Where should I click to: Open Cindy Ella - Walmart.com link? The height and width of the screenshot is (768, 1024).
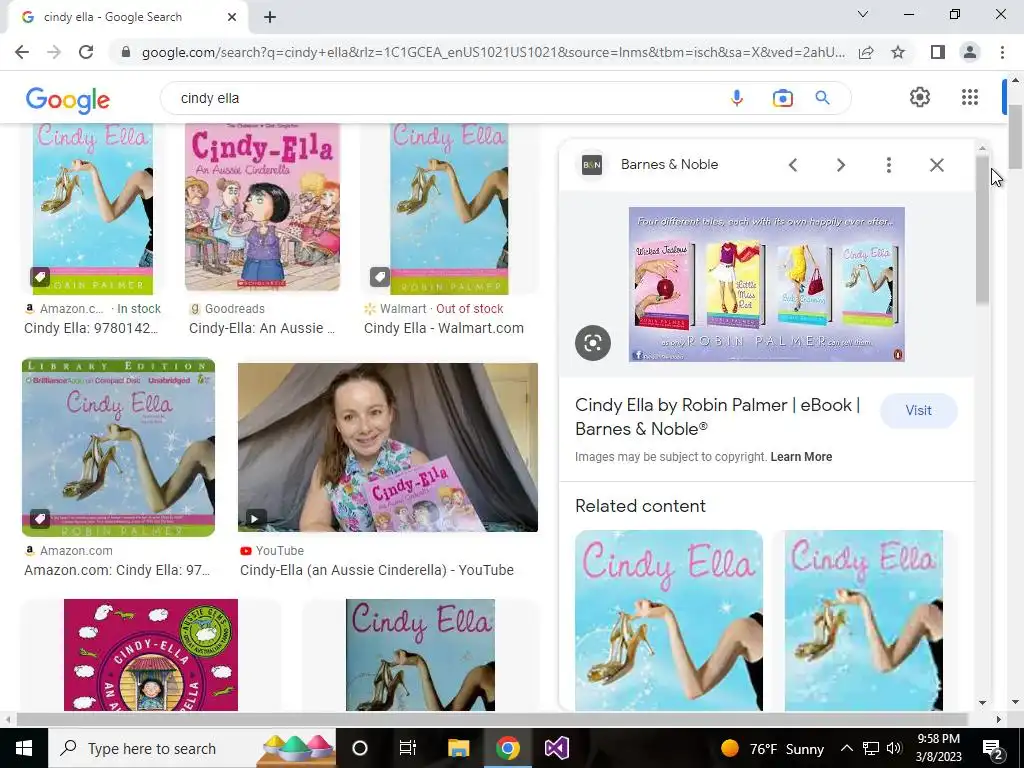[x=443, y=328]
